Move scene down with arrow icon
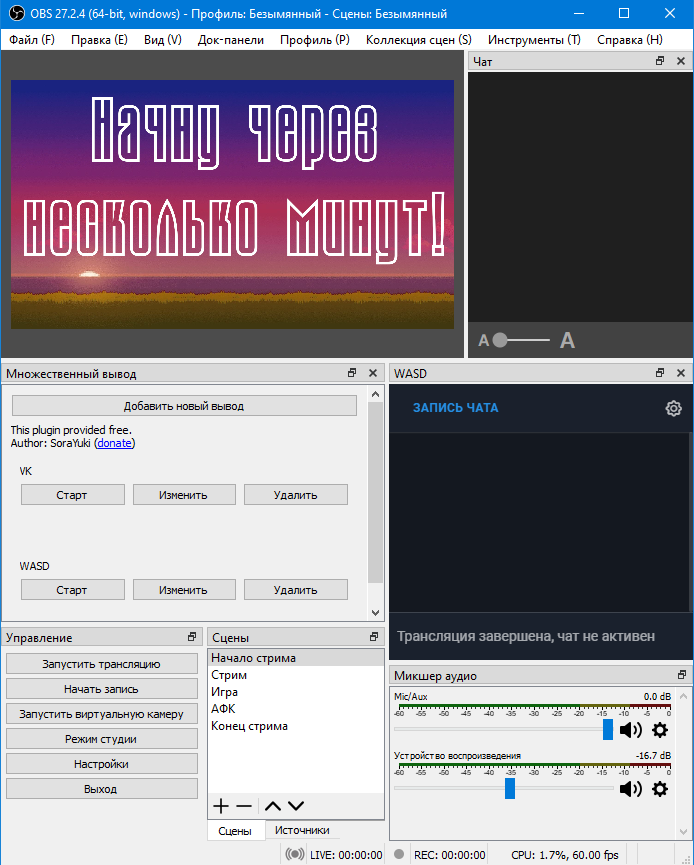This screenshot has width=694, height=865. click(x=296, y=806)
